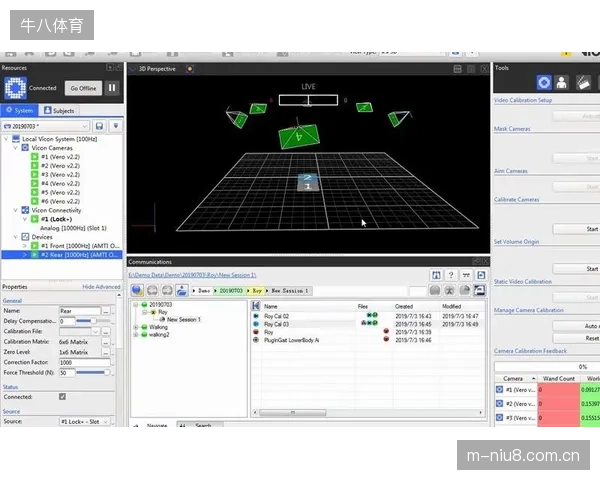Click the export arrow icon at Communications top right
Image resolution: width=600 pixels, height=480 pixels.
pyautogui.click(x=481, y=275)
